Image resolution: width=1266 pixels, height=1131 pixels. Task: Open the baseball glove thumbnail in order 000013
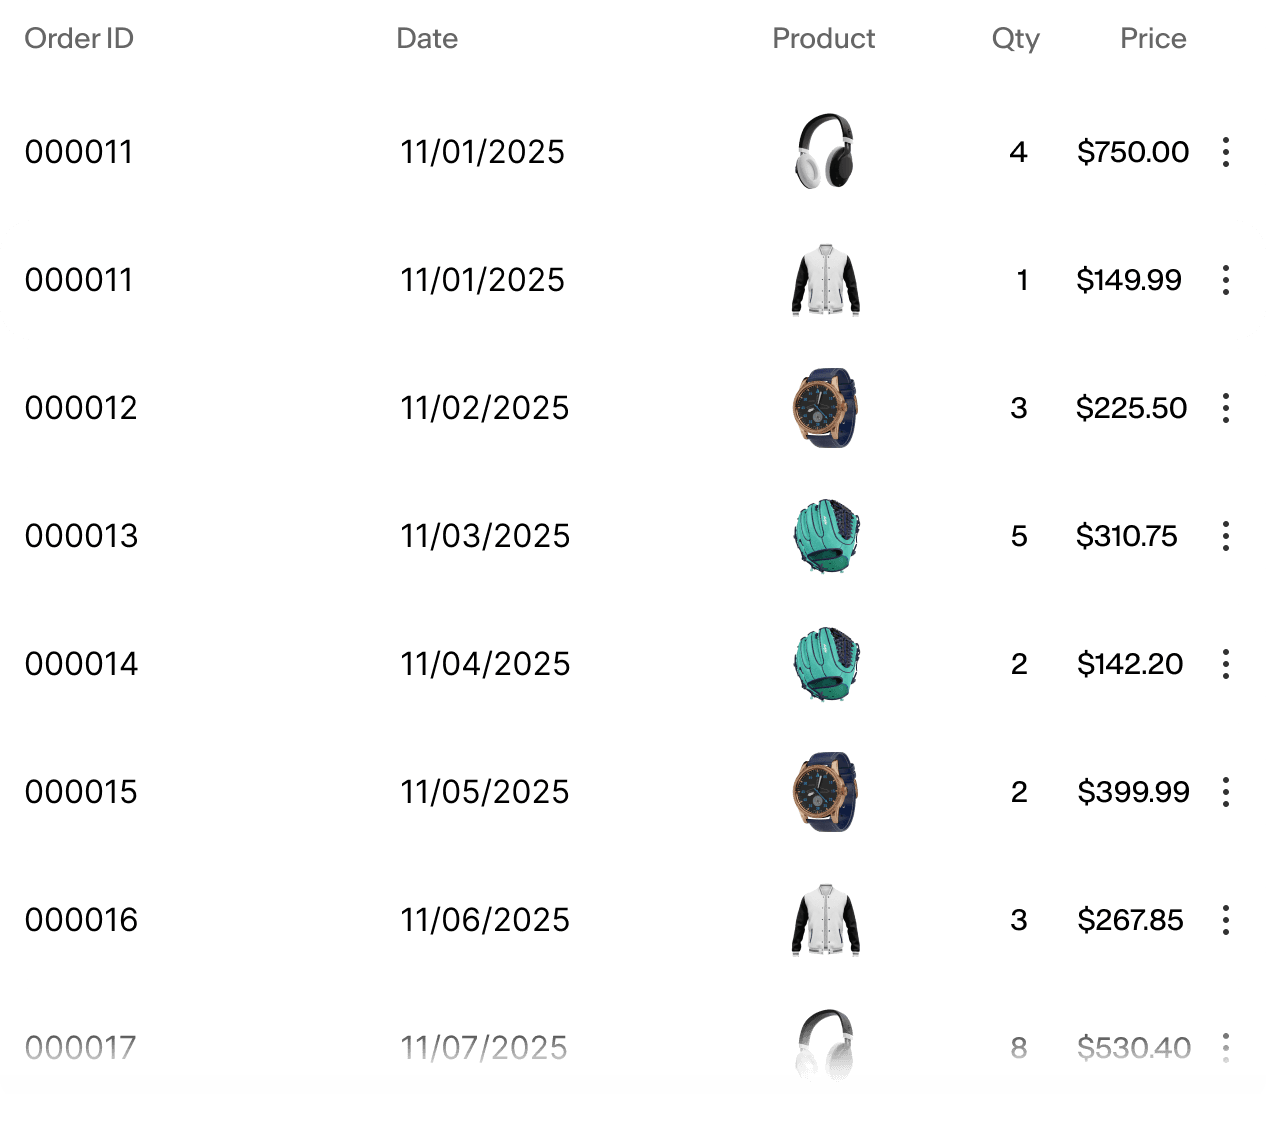pos(825,536)
